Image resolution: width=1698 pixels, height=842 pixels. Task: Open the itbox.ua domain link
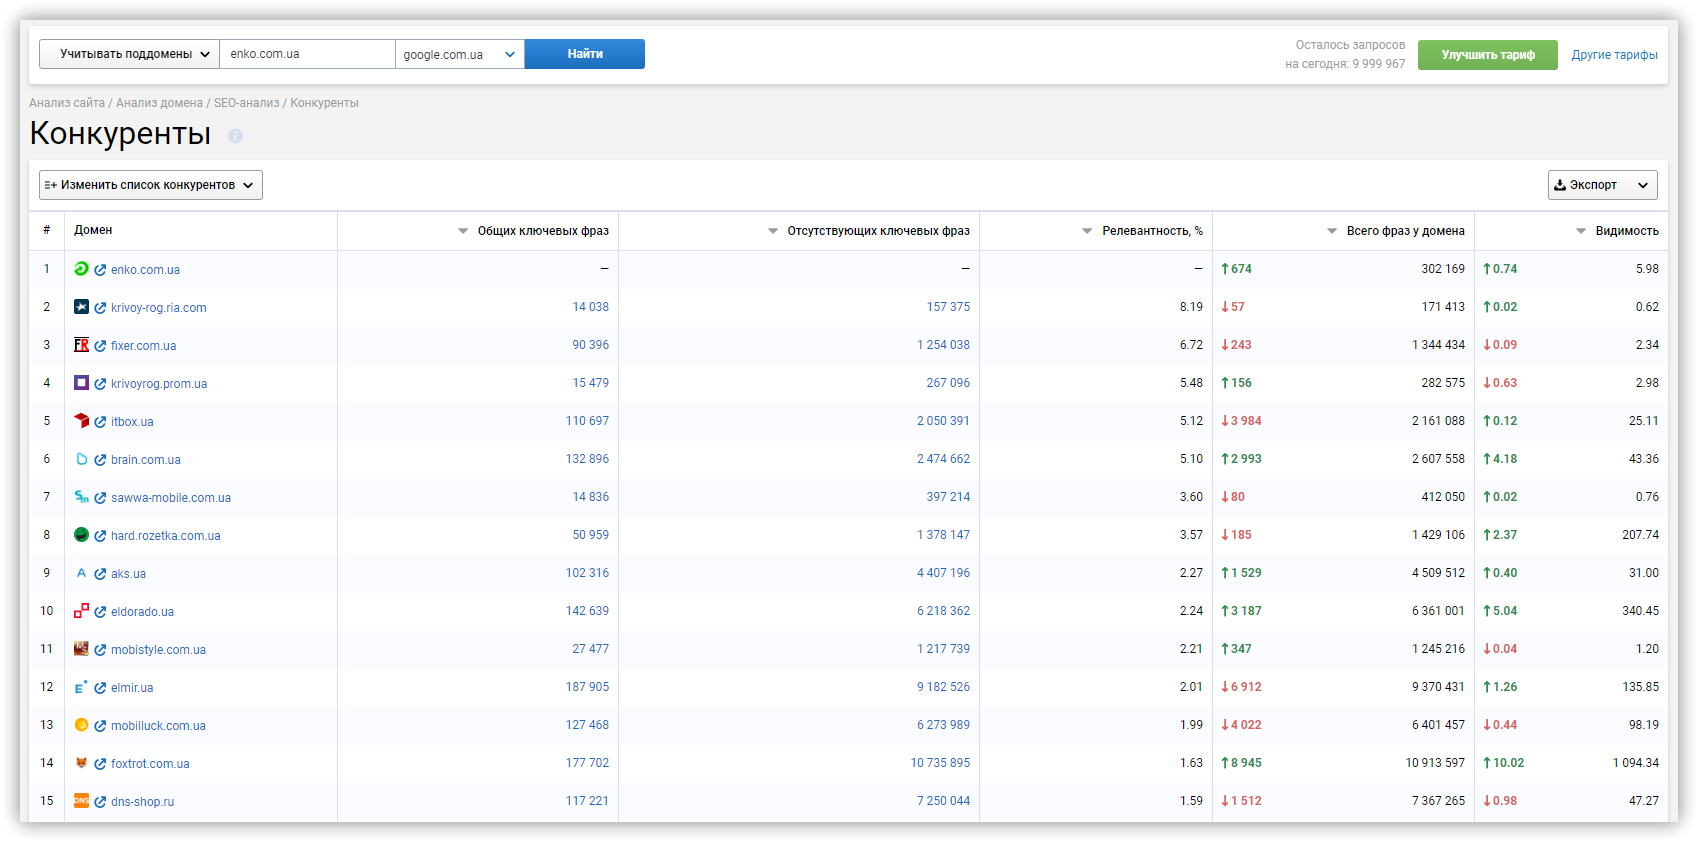coord(132,422)
